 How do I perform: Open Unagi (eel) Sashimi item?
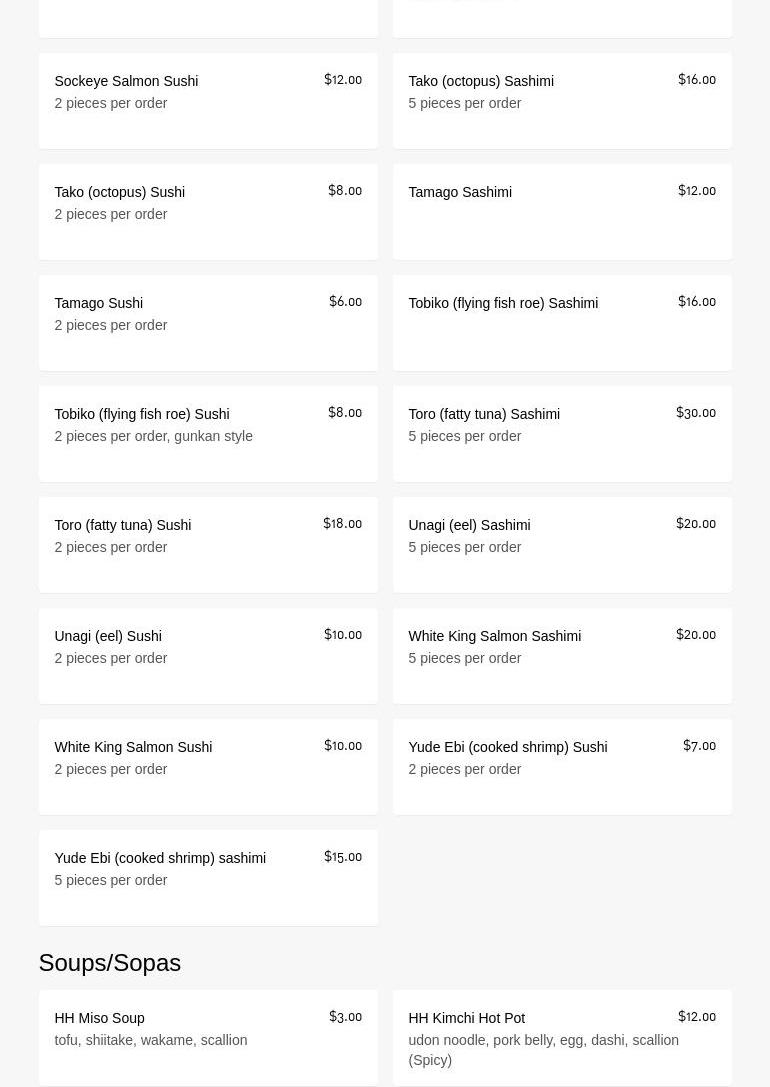[562, 545]
